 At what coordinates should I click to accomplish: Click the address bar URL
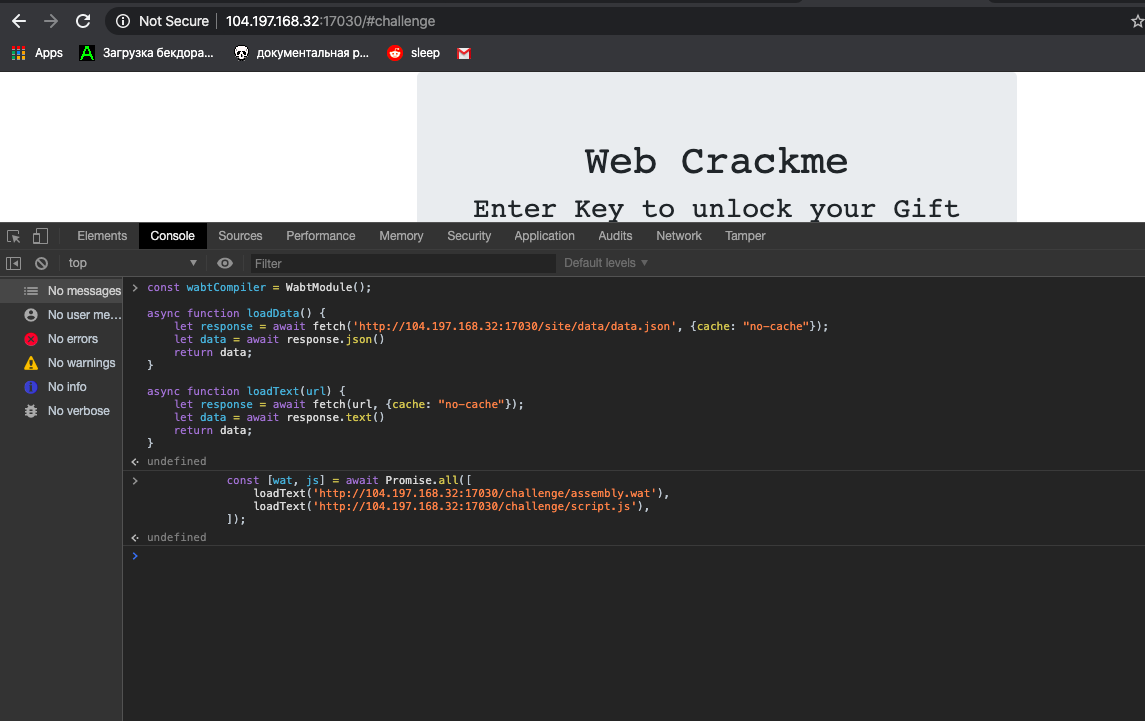(x=330, y=21)
